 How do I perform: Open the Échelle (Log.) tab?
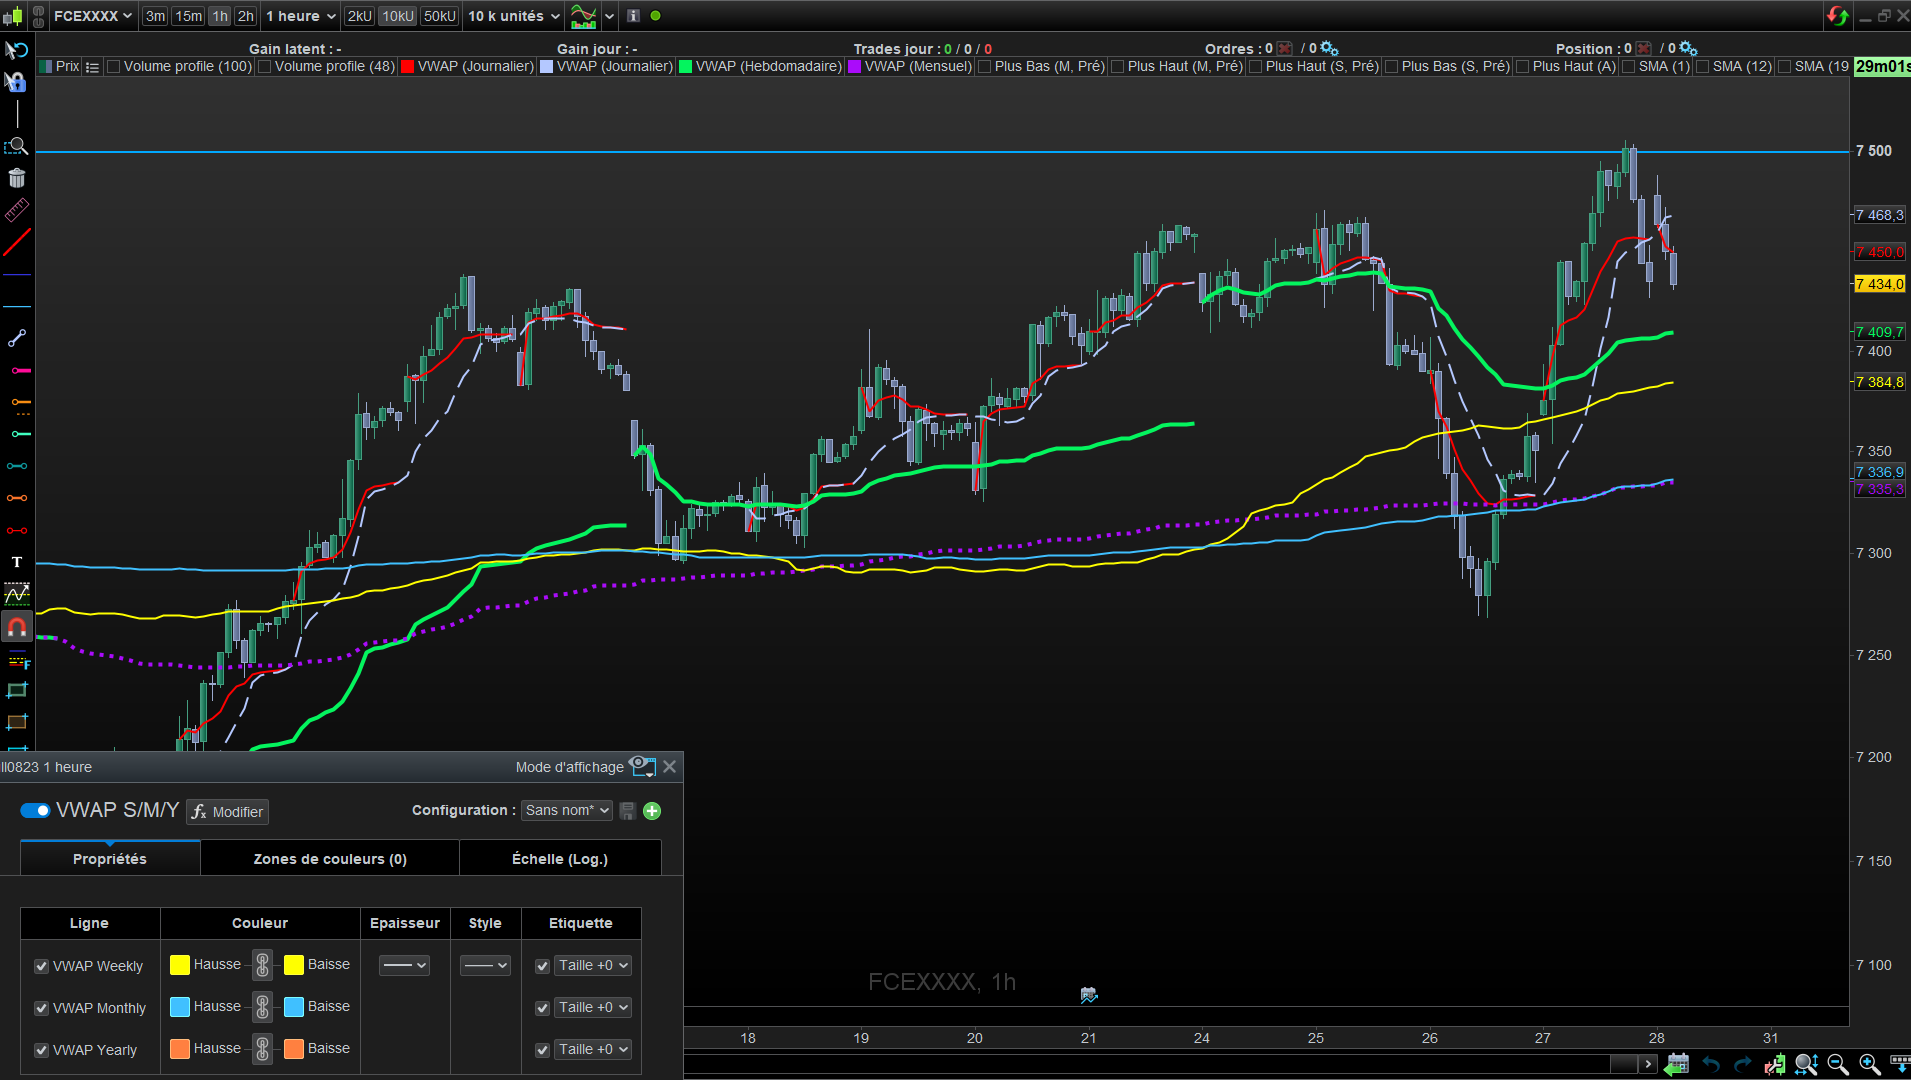point(560,859)
